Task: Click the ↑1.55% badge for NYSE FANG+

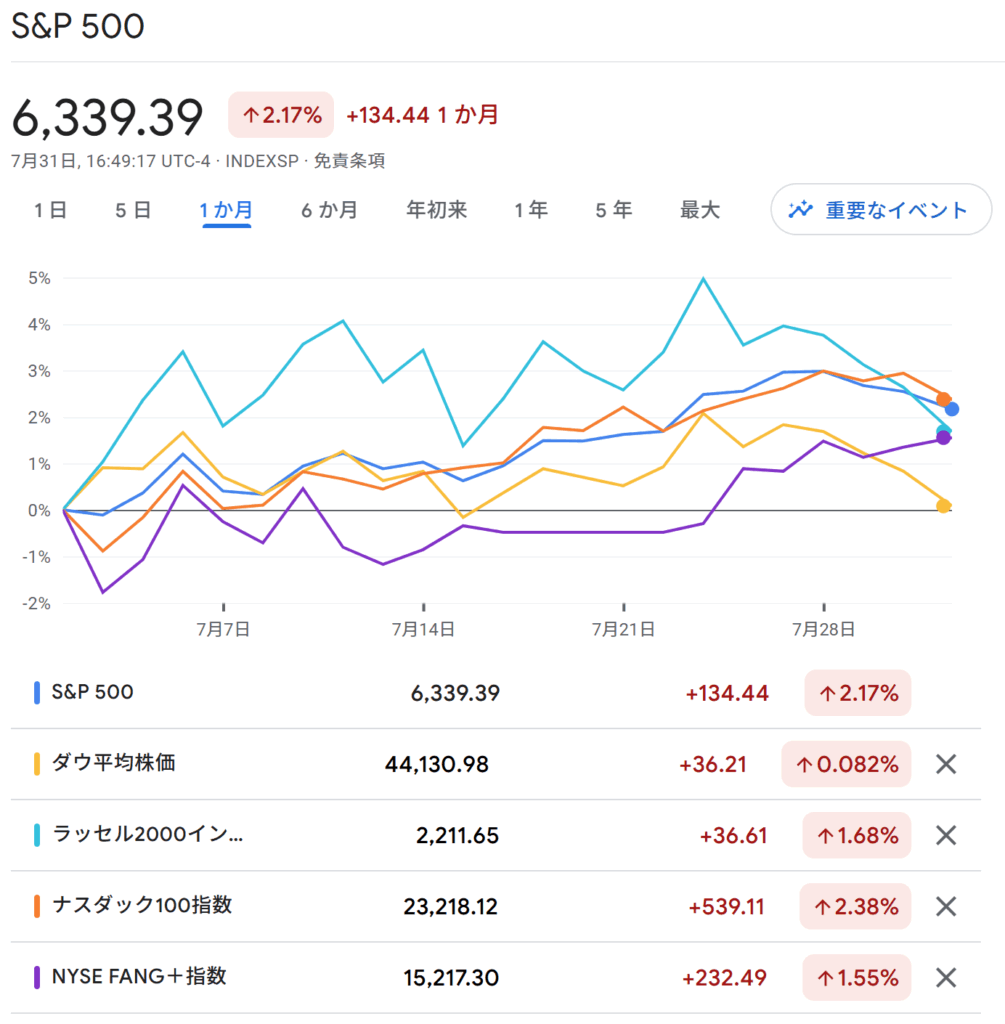Action: tap(857, 978)
